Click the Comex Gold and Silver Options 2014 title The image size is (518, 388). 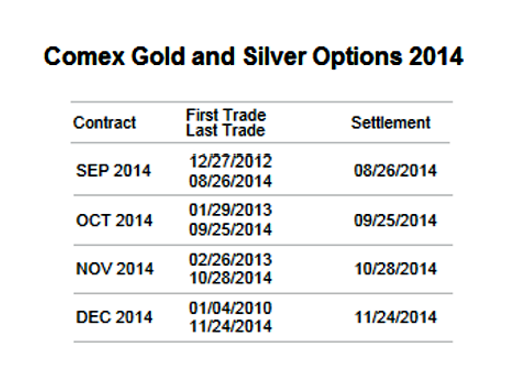(253, 56)
